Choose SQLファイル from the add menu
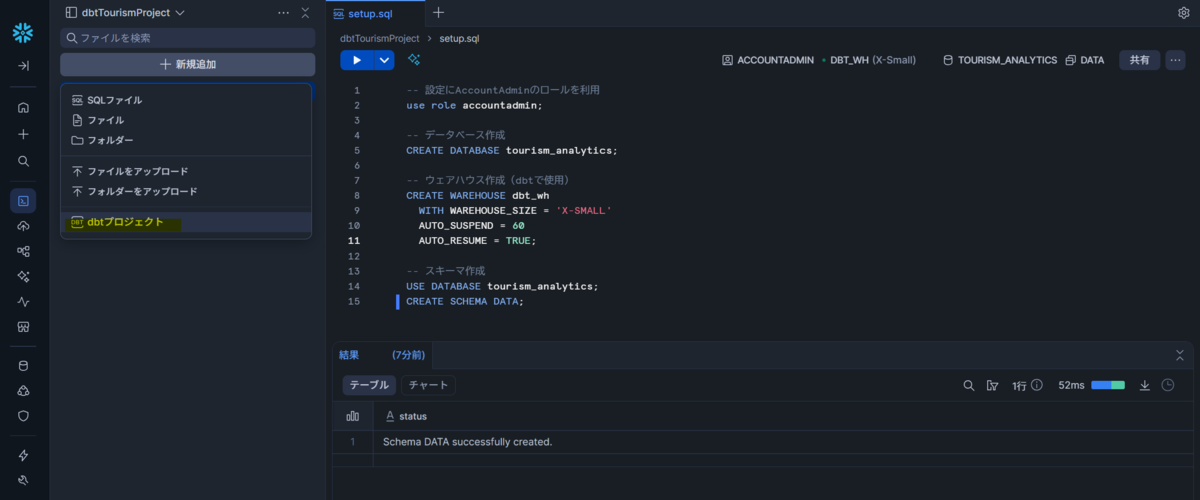Screen dimensions: 1200x500 [x=186, y=100]
